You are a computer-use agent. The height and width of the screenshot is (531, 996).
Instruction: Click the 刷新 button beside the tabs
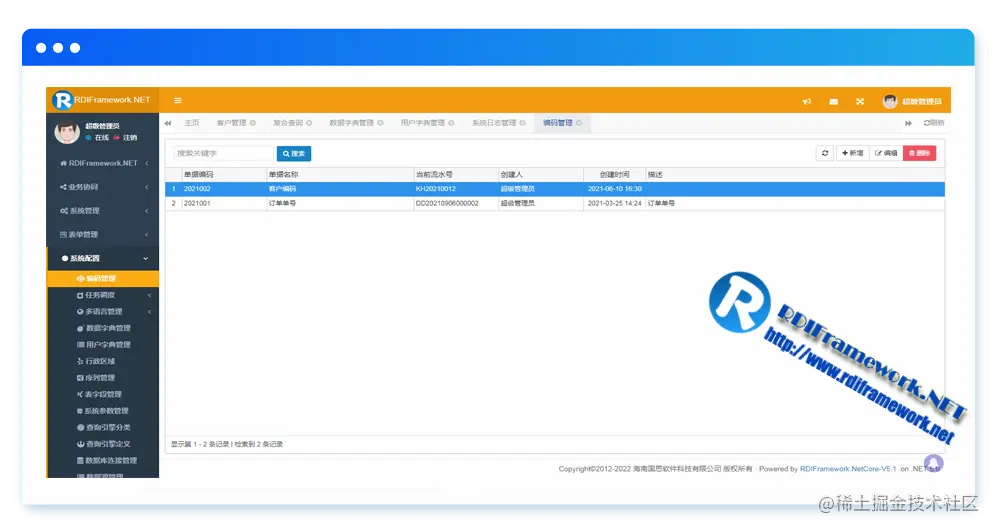coord(934,123)
